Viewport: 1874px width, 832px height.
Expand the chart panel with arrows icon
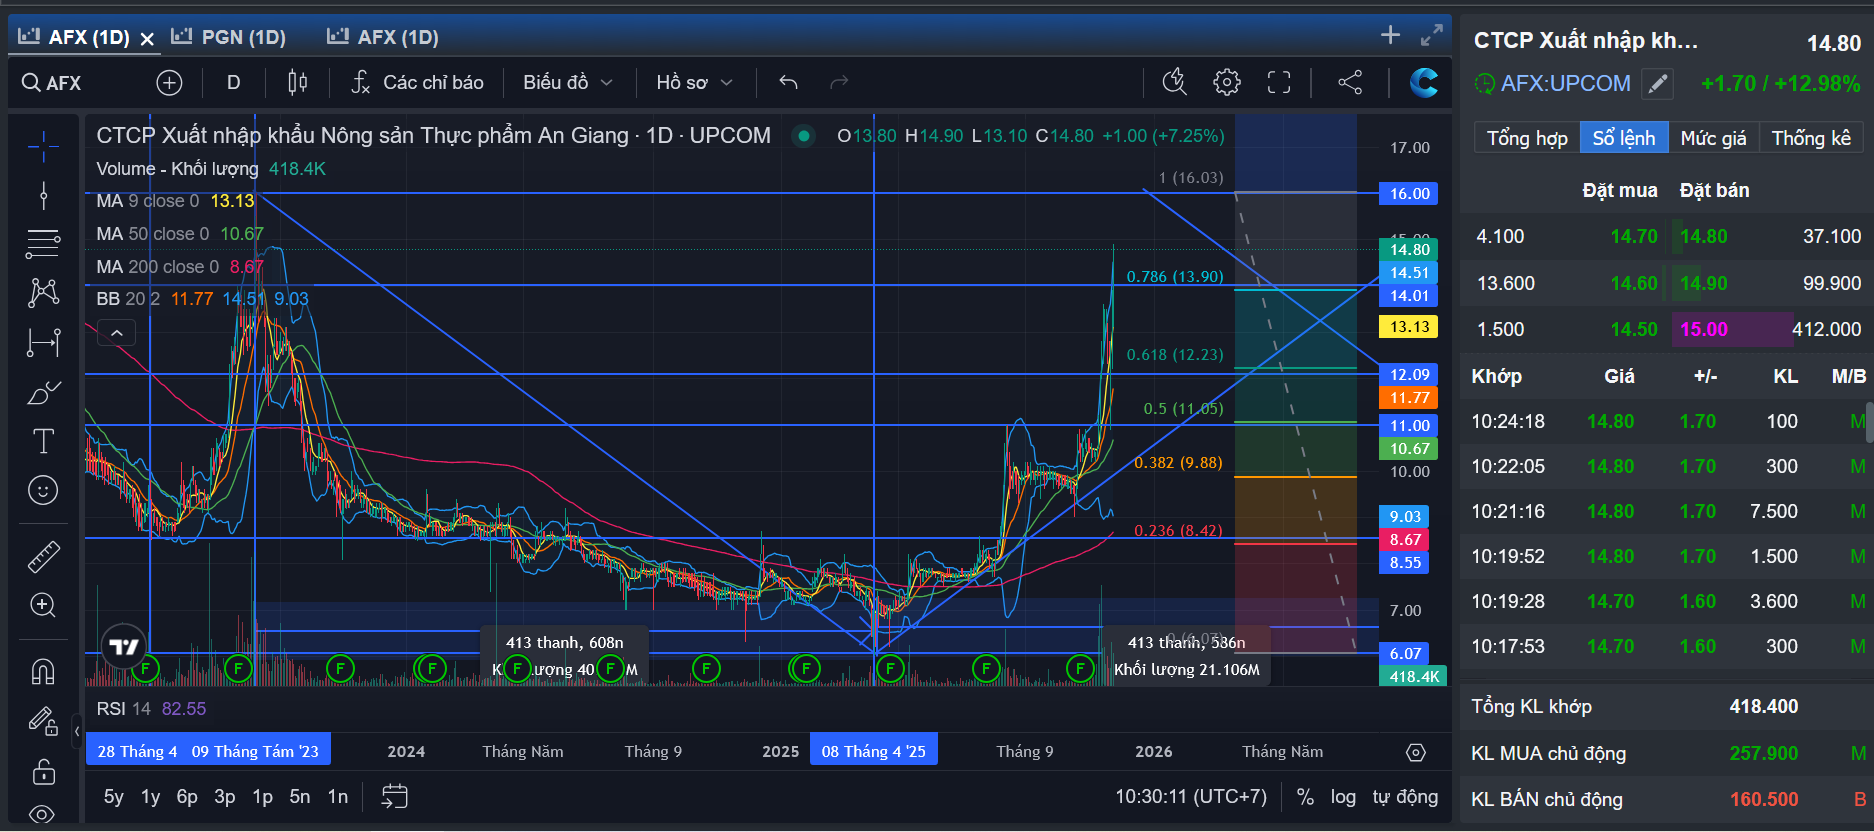point(1432,35)
